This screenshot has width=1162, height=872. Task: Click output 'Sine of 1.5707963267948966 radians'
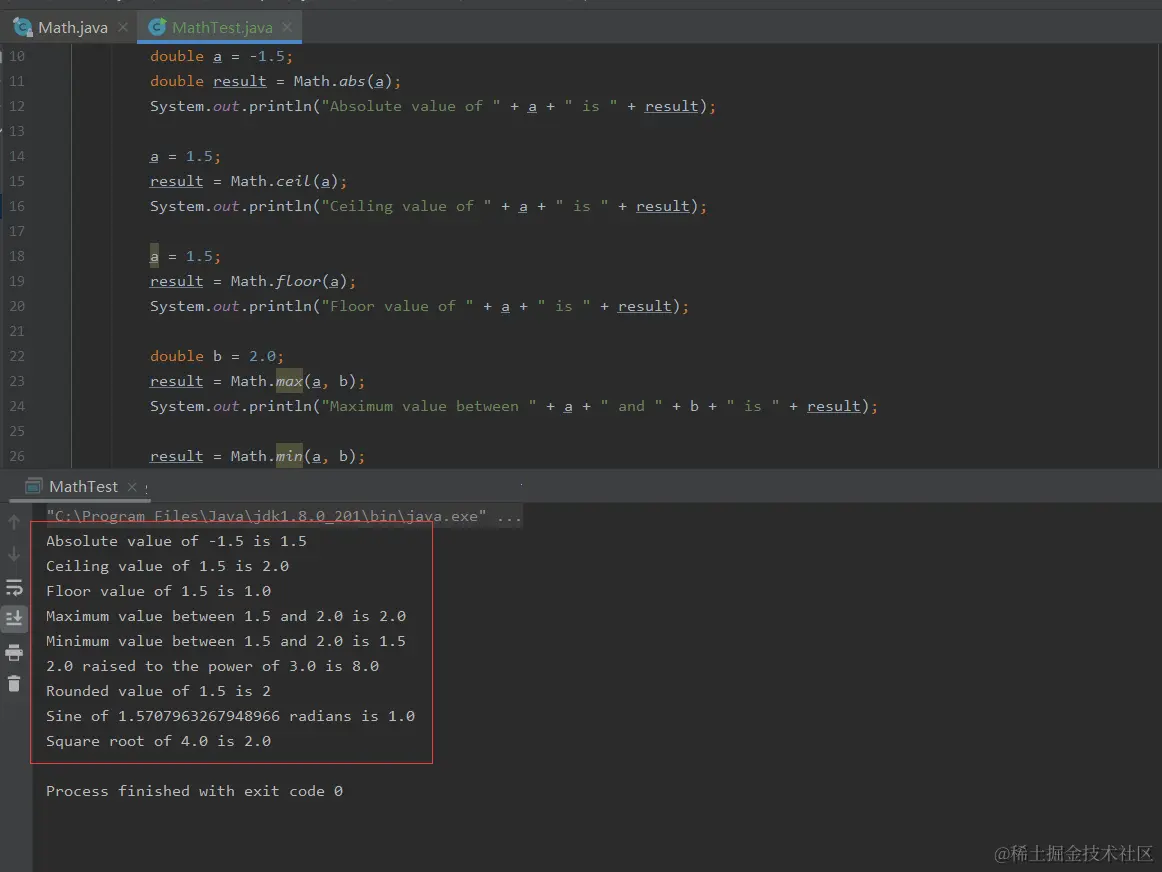point(199,716)
